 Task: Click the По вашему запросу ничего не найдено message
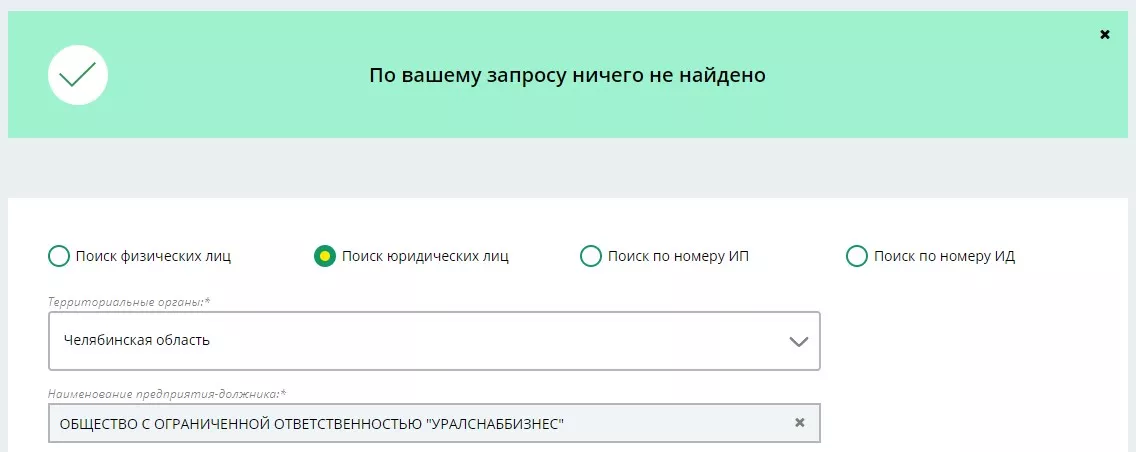(567, 75)
